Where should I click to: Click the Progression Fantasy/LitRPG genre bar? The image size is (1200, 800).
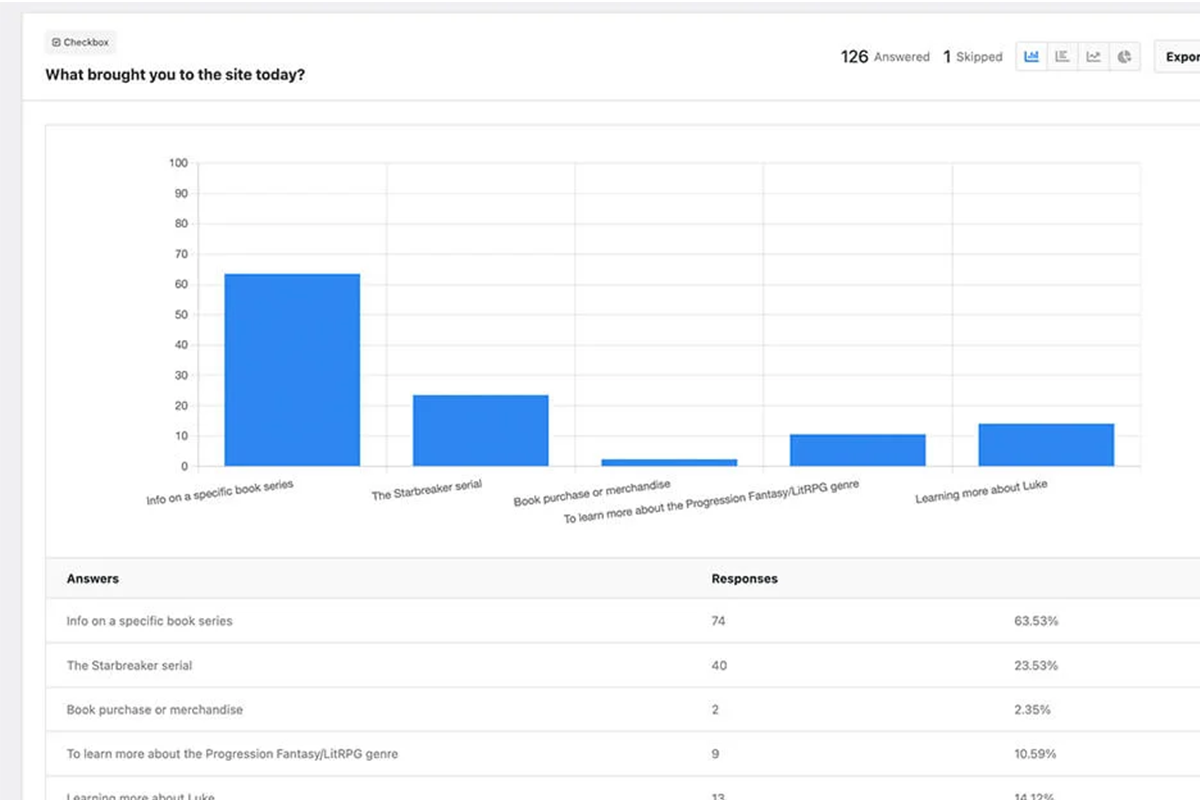[857, 450]
